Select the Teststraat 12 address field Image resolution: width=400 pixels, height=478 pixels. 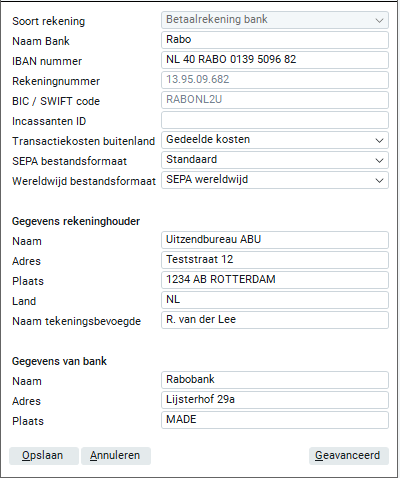click(x=275, y=260)
